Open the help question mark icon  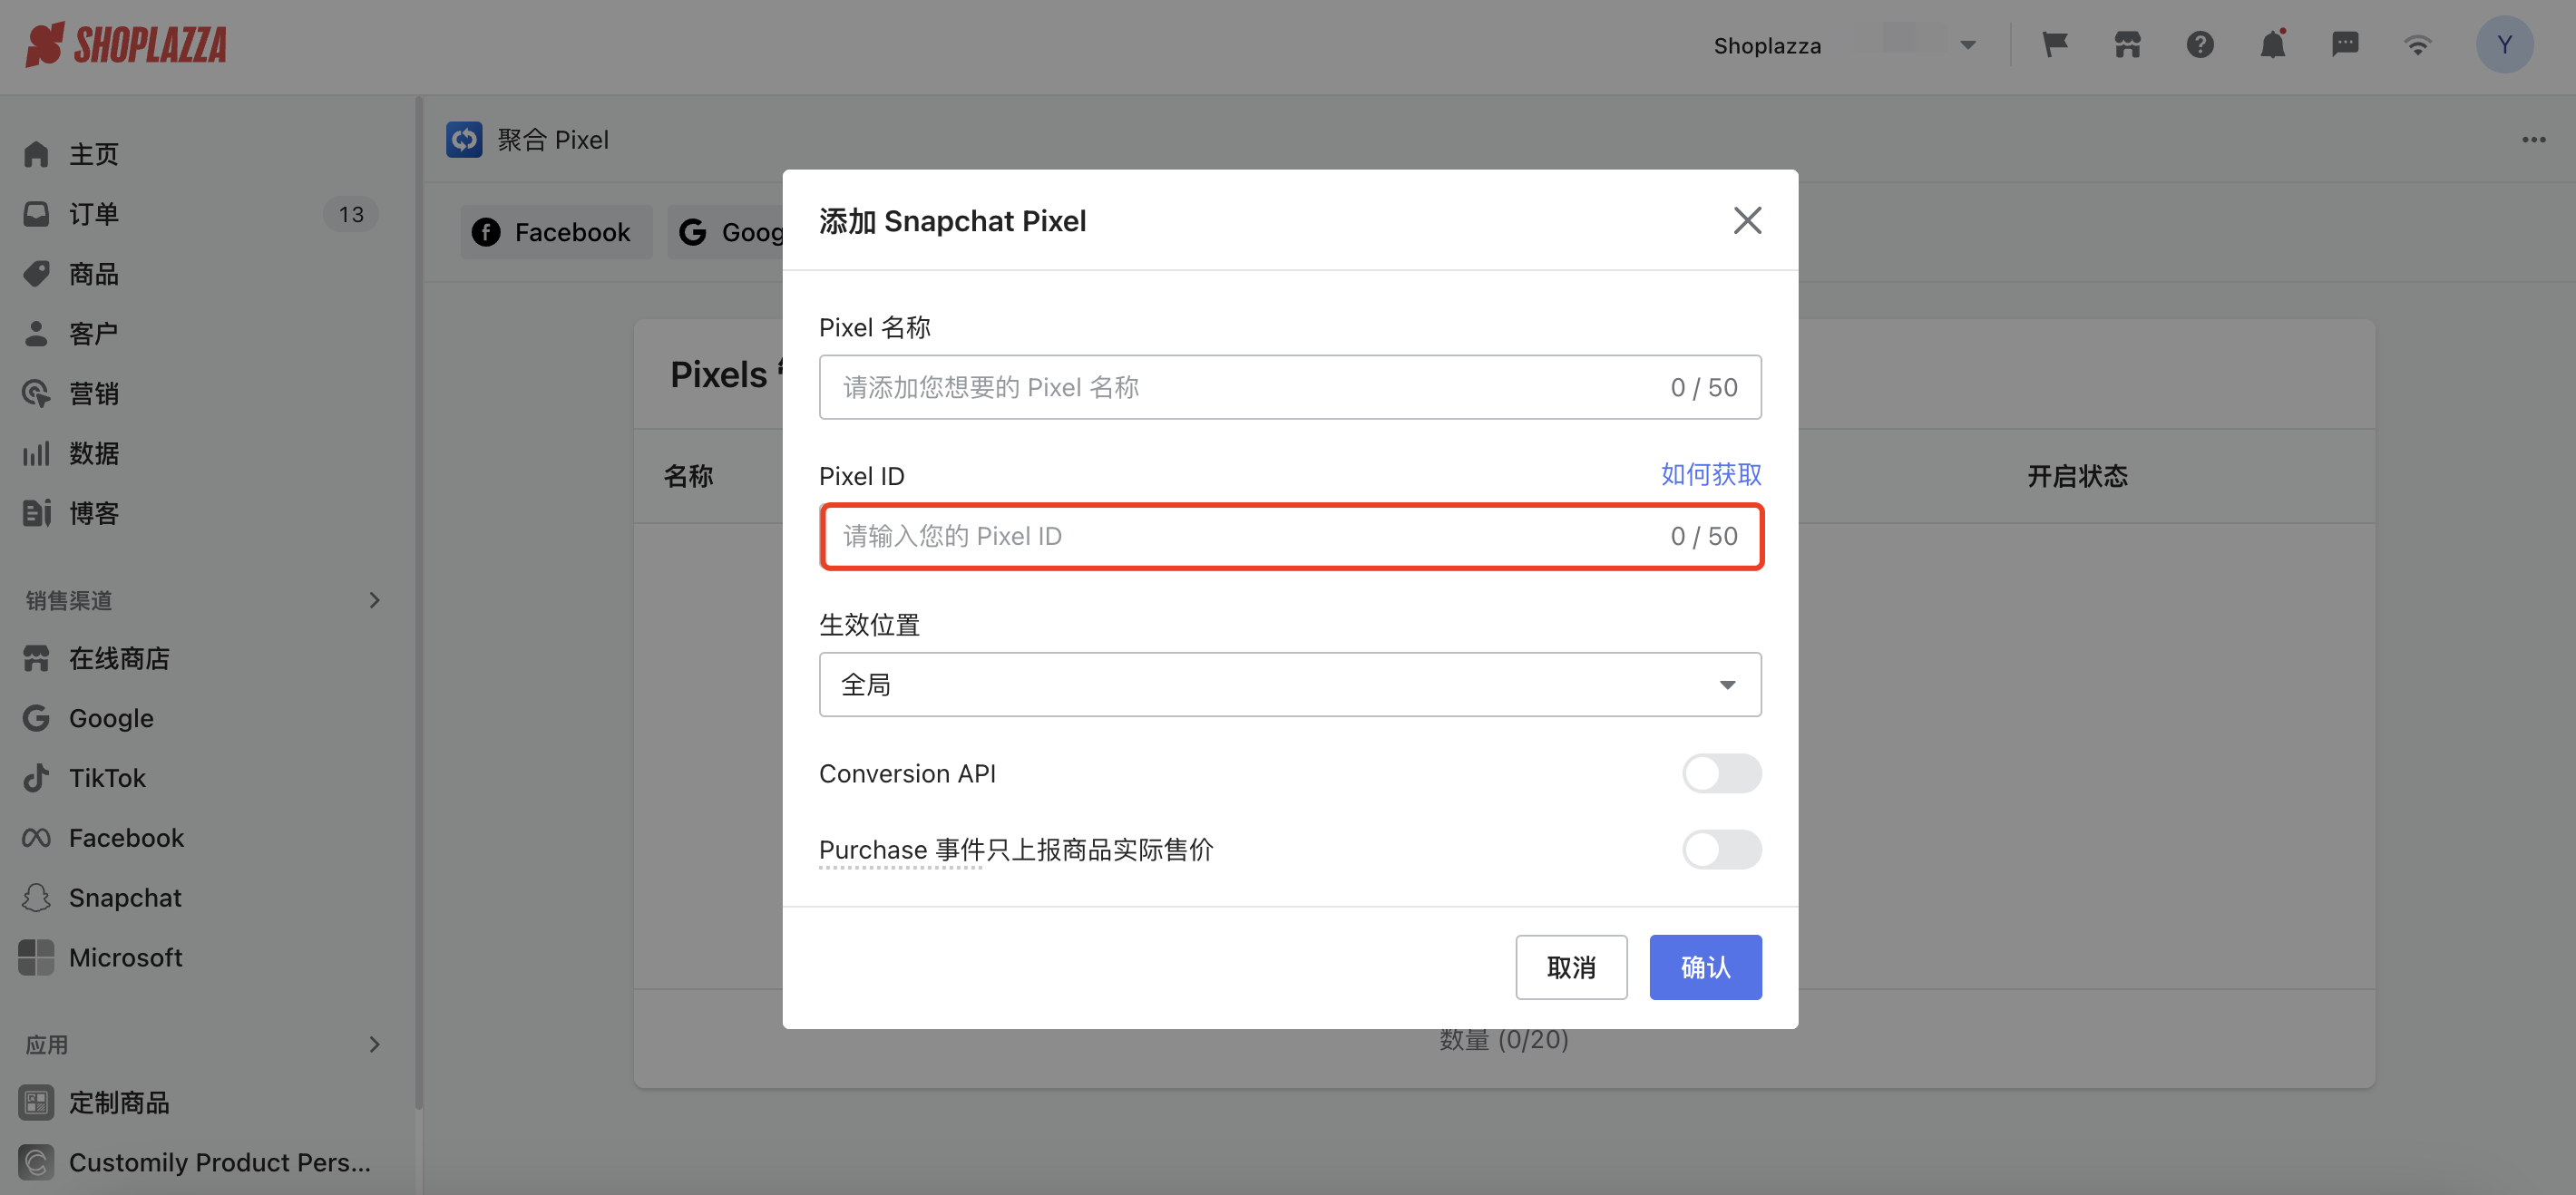coord(2200,45)
